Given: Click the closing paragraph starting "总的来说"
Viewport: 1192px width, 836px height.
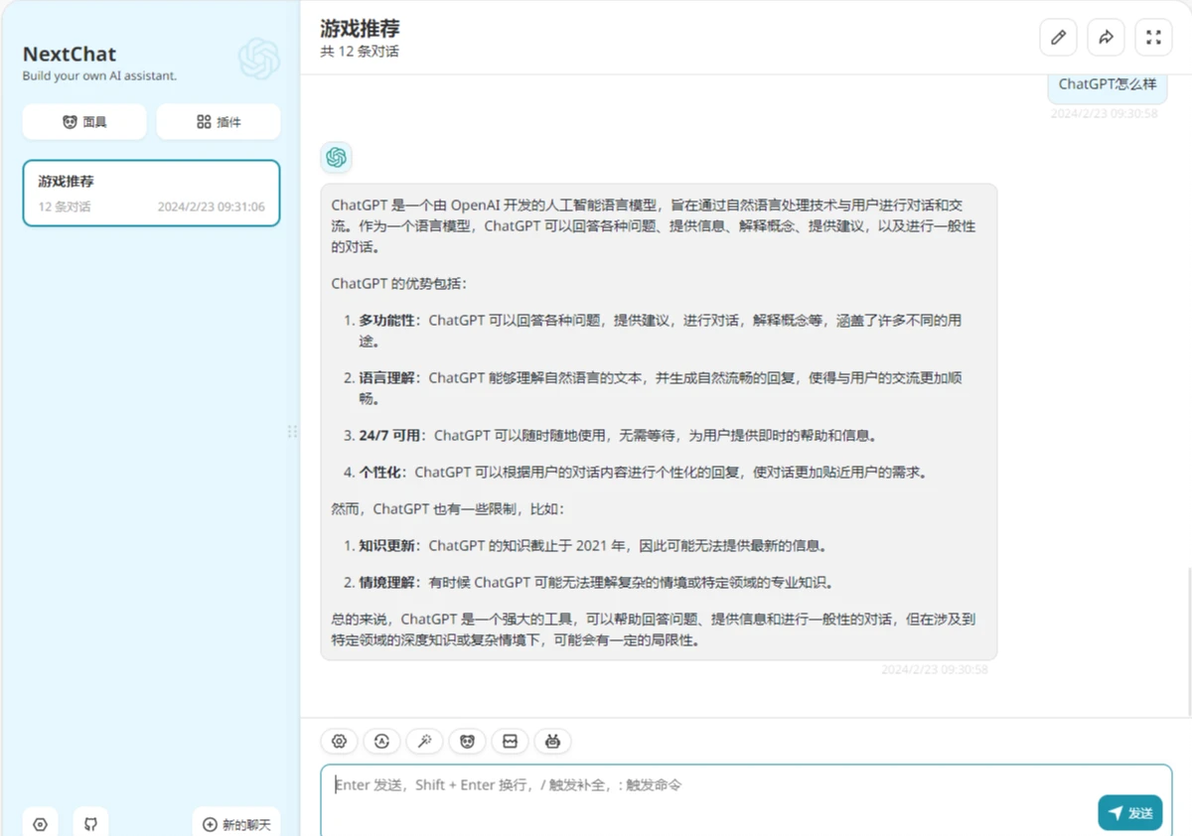Looking at the screenshot, I should point(653,629).
